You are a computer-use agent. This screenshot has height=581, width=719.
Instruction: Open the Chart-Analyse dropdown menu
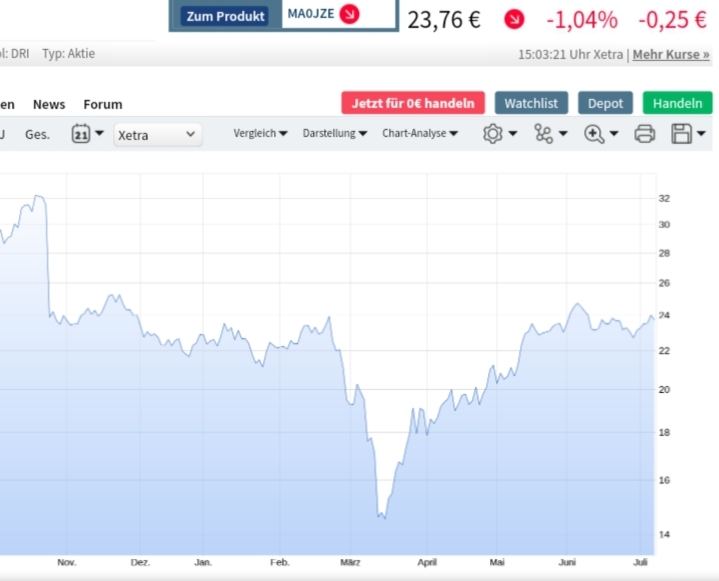pyautogui.click(x=420, y=133)
